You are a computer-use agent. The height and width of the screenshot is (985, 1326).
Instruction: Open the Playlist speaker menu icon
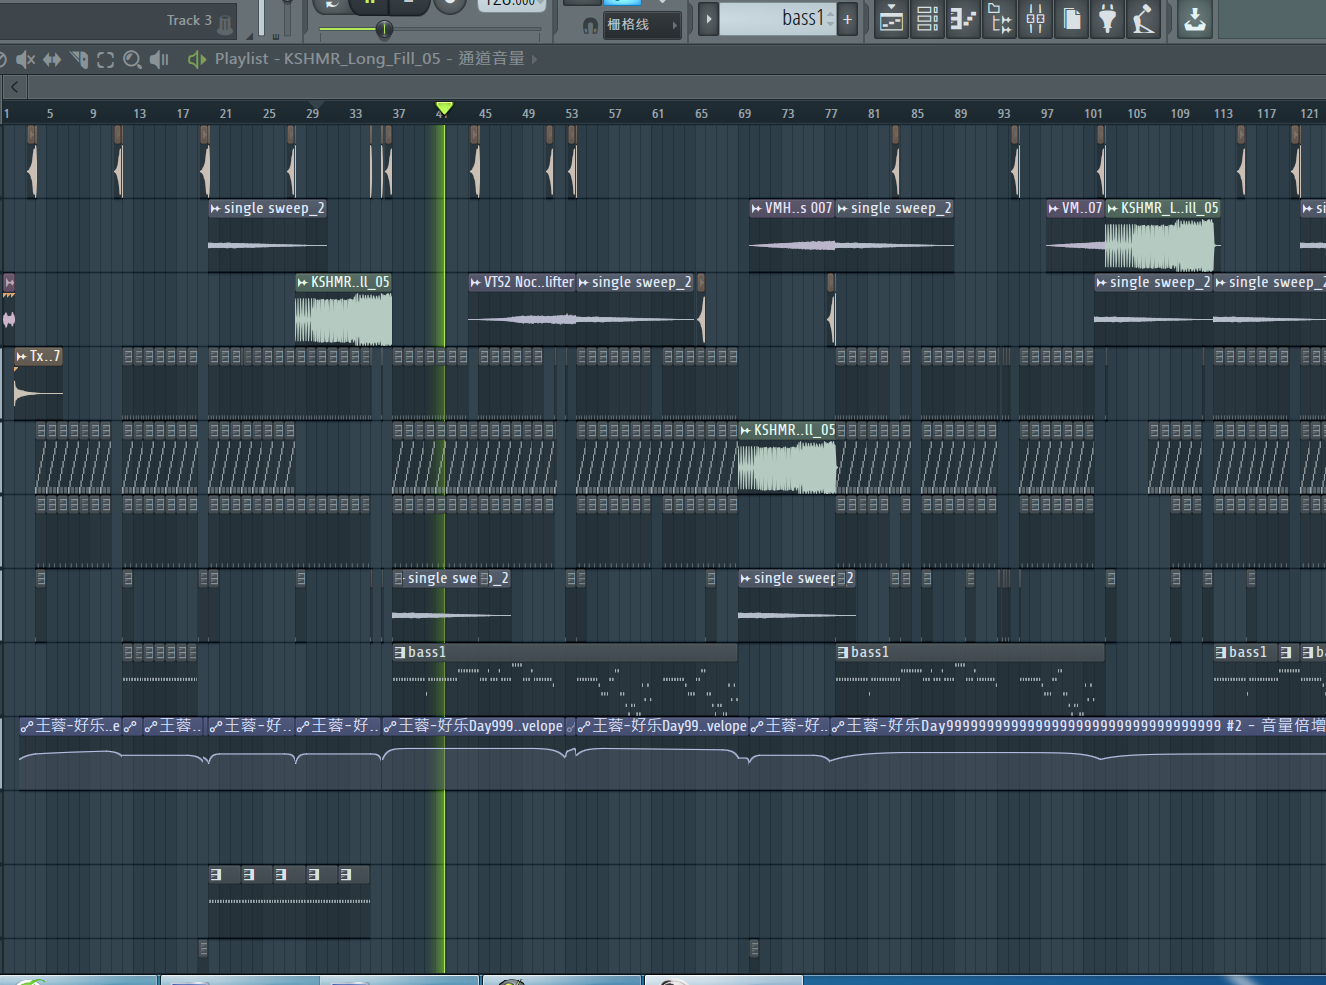[x=196, y=59]
